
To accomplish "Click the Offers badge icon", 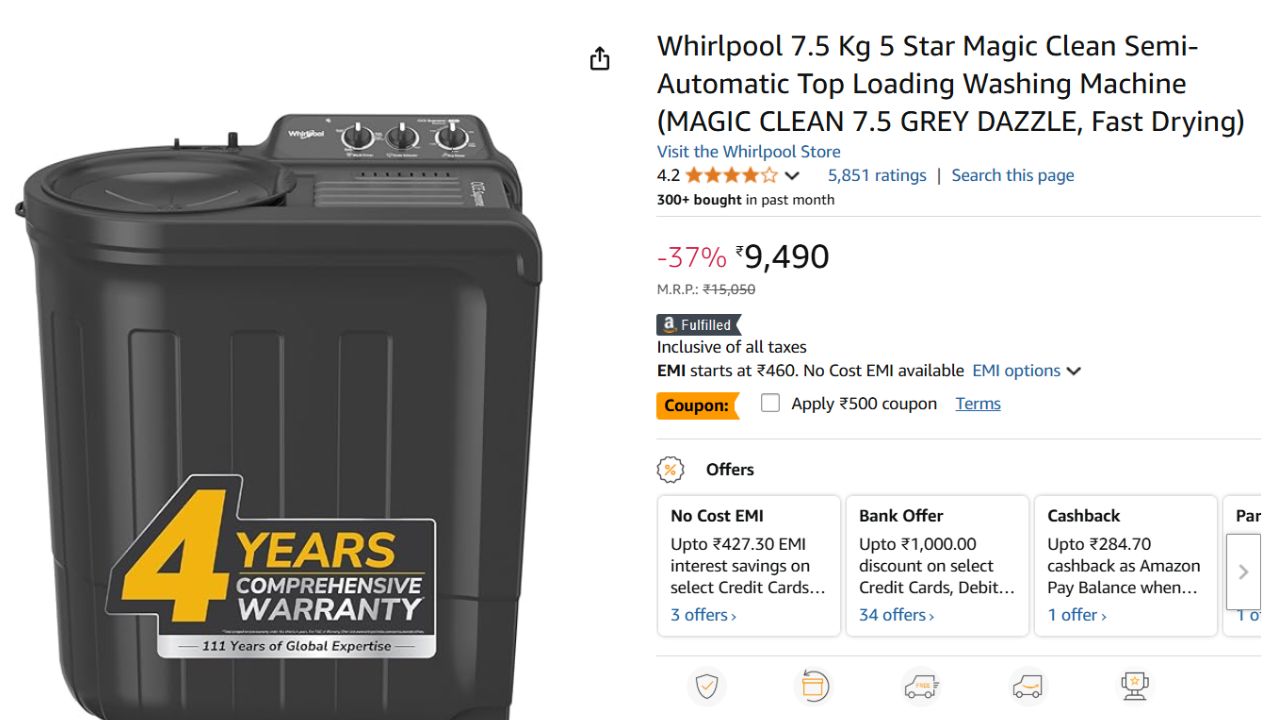I will point(670,469).
